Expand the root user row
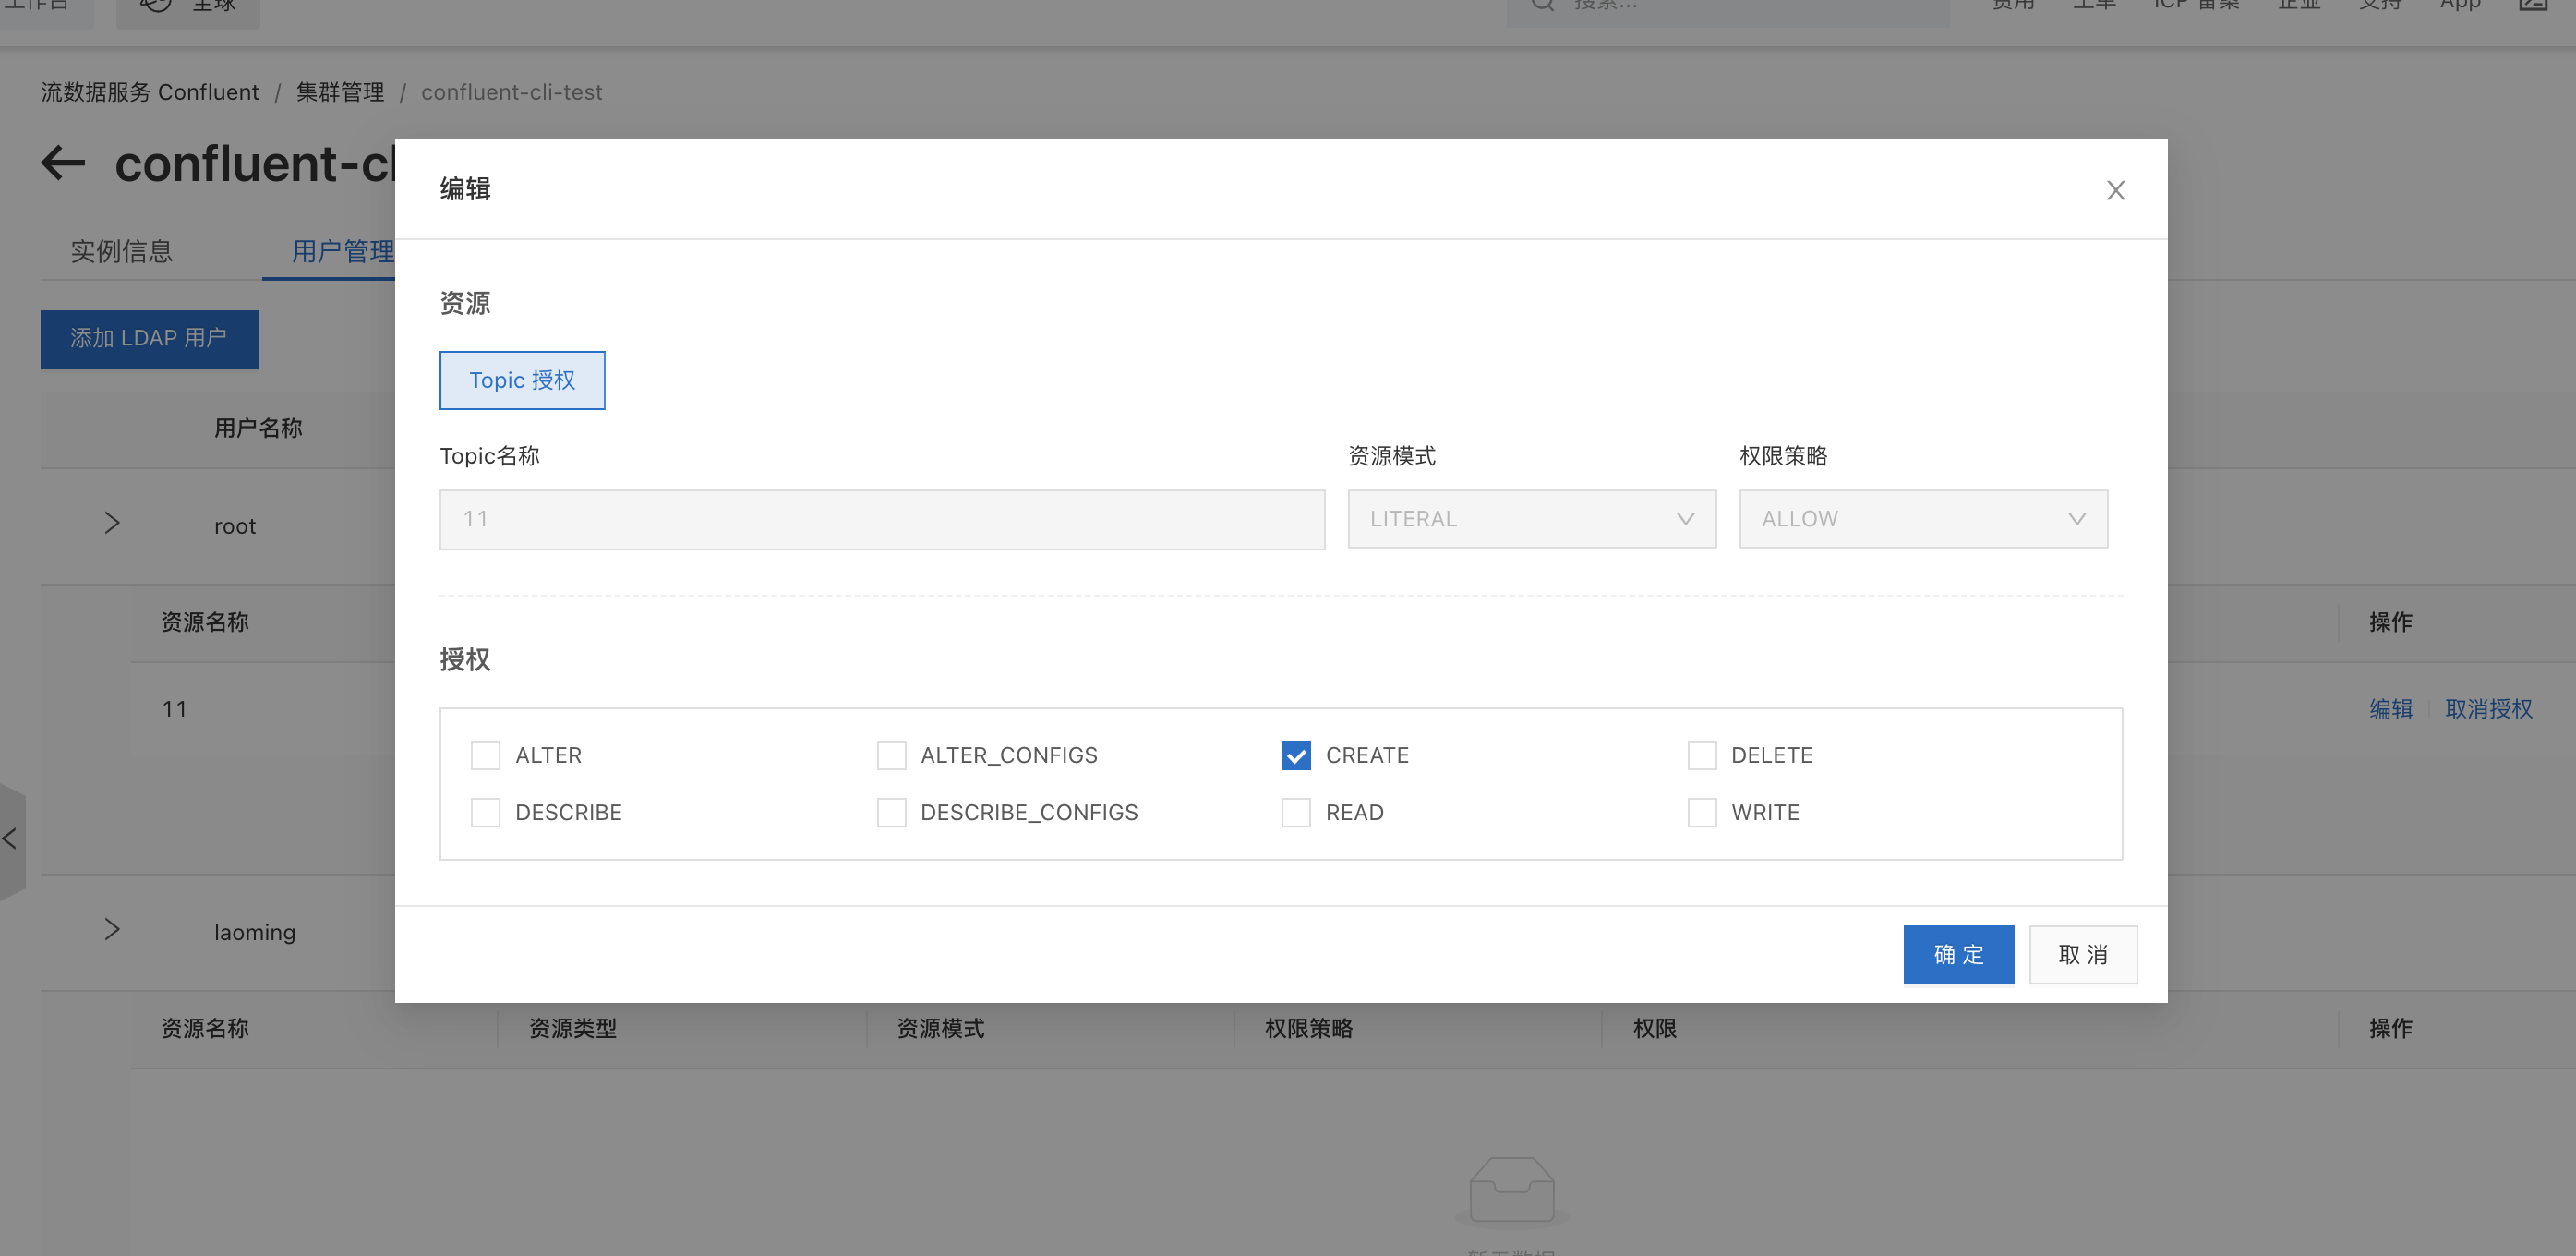Viewport: 2576px width, 1256px height. point(112,523)
